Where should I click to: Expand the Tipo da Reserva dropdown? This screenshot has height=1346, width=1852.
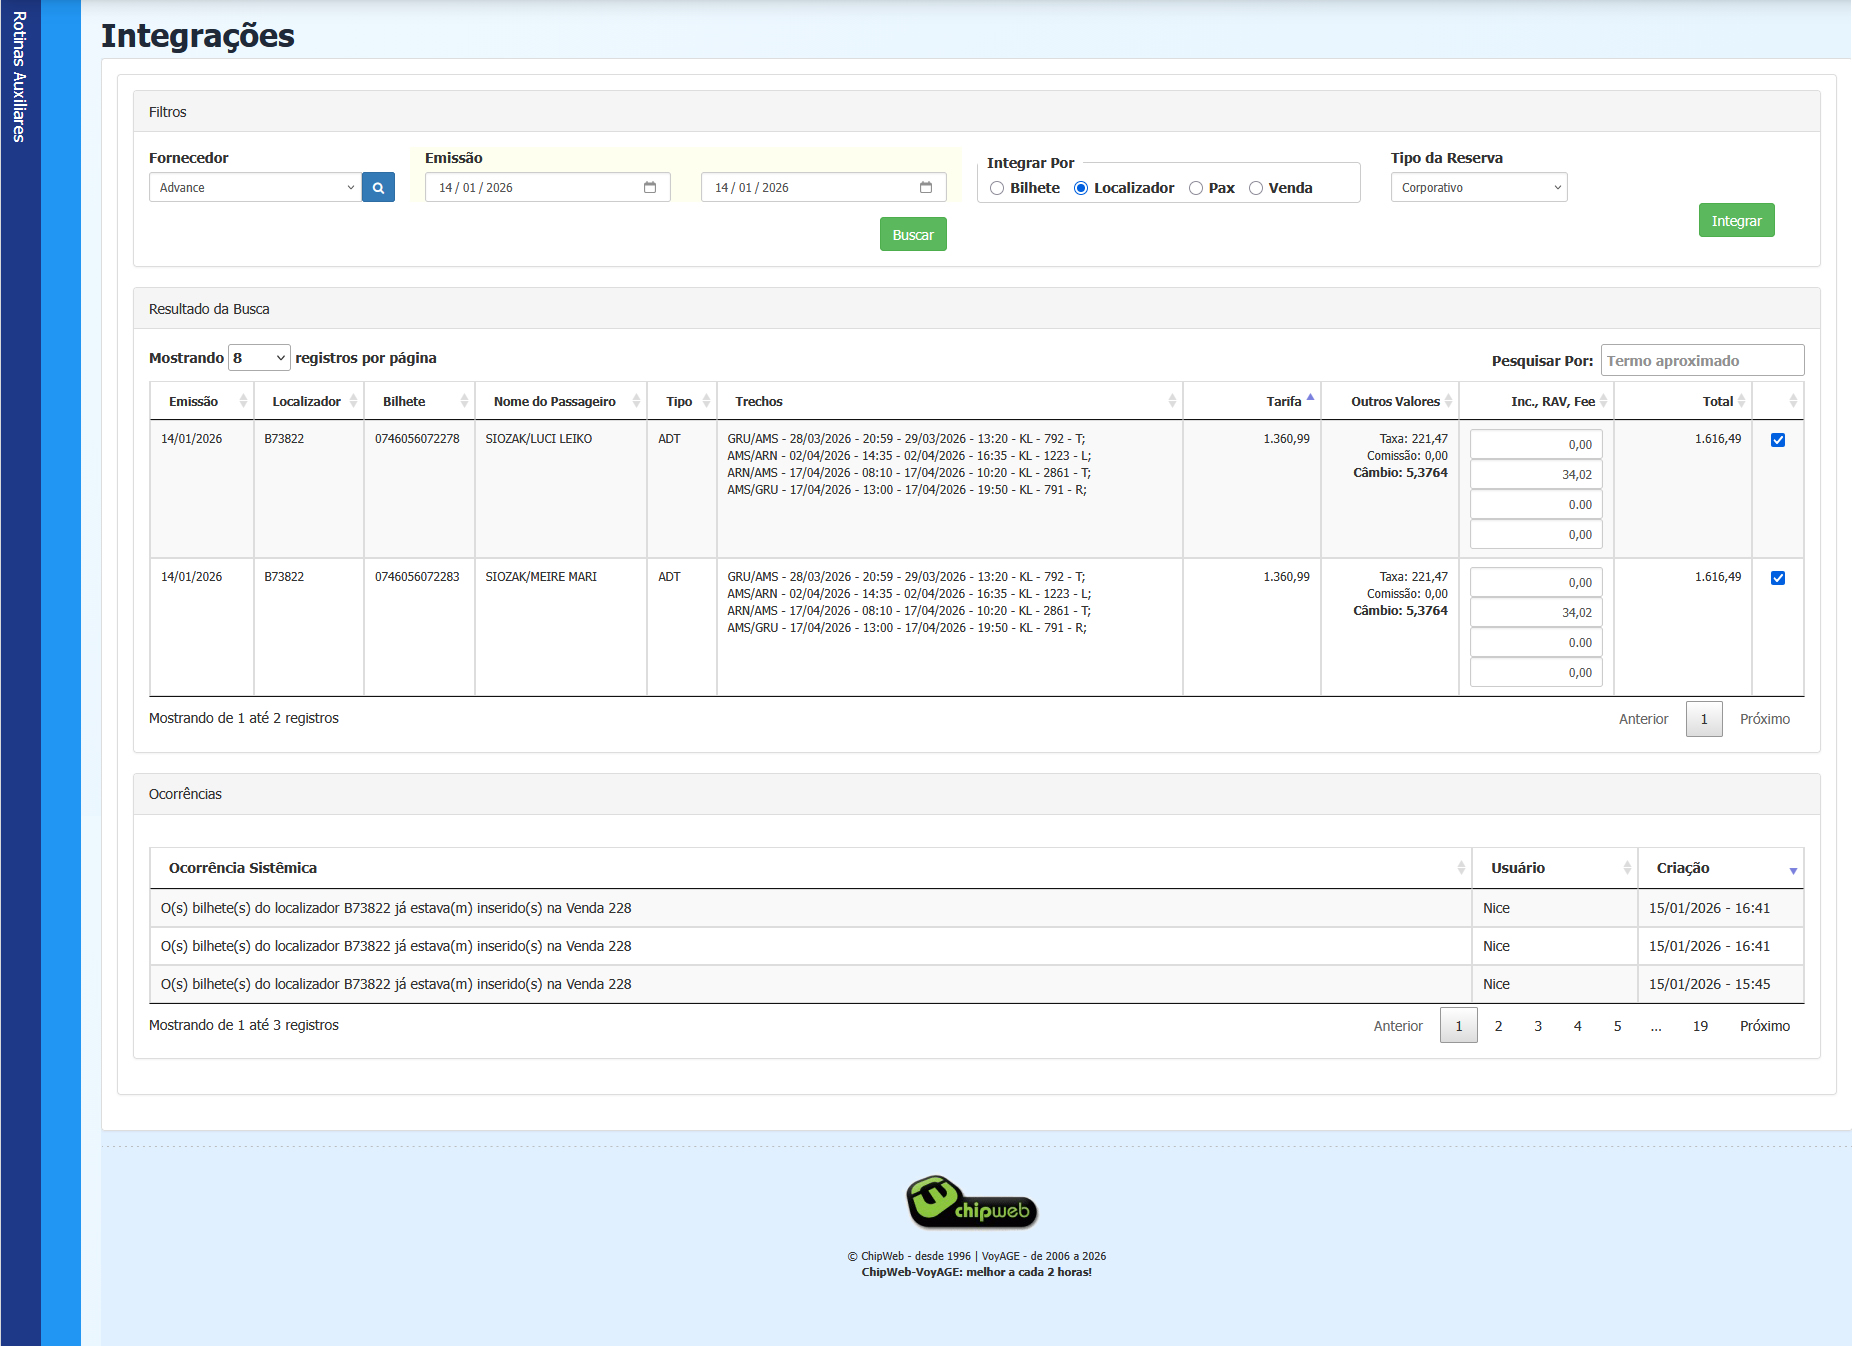[1478, 188]
